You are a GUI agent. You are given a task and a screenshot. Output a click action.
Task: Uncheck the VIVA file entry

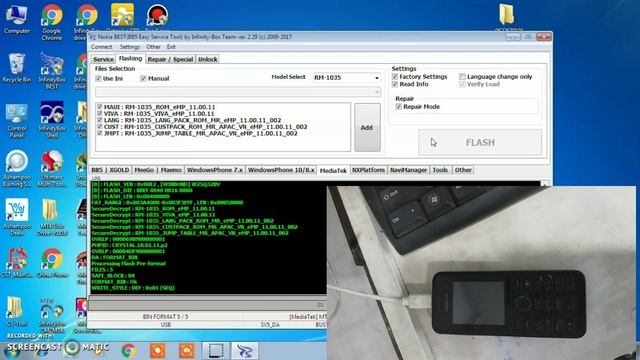coord(100,113)
